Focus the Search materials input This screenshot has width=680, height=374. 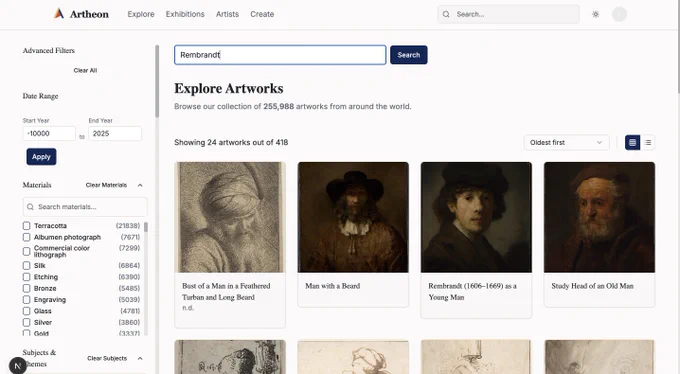(x=85, y=207)
